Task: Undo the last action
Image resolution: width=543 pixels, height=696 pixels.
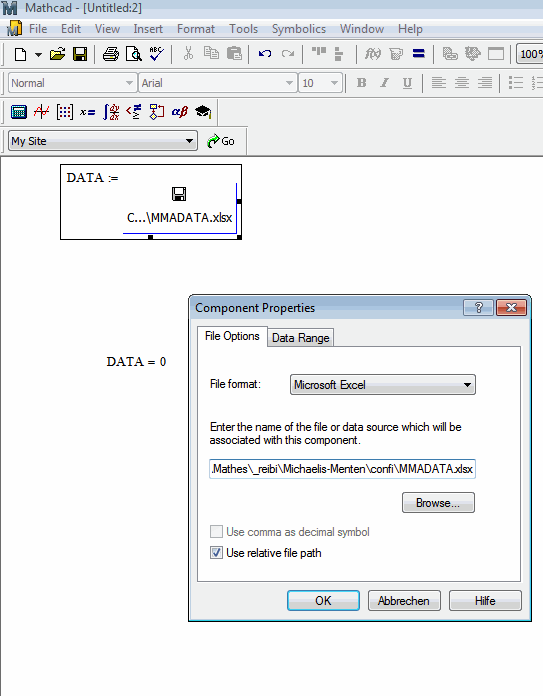Action: tap(265, 54)
